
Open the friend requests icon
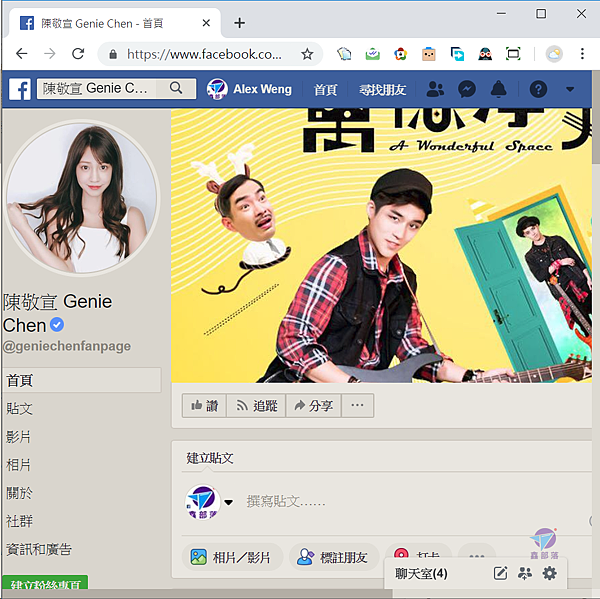click(435, 89)
